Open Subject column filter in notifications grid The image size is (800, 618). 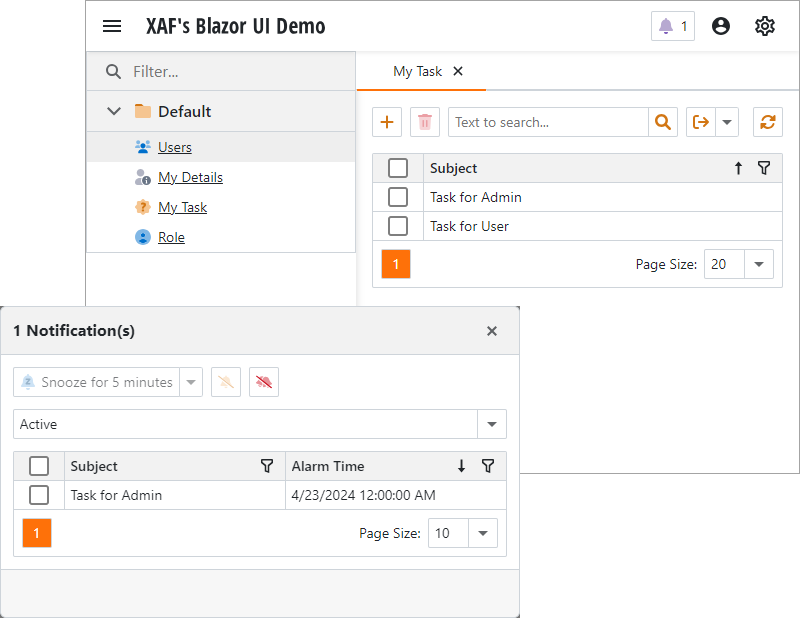tap(267, 466)
